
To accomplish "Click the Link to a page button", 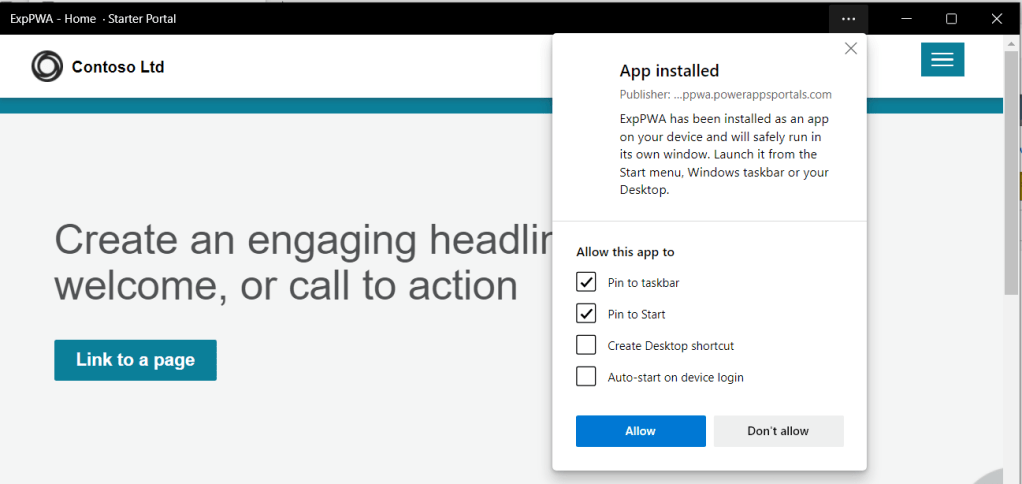I will click(135, 360).
